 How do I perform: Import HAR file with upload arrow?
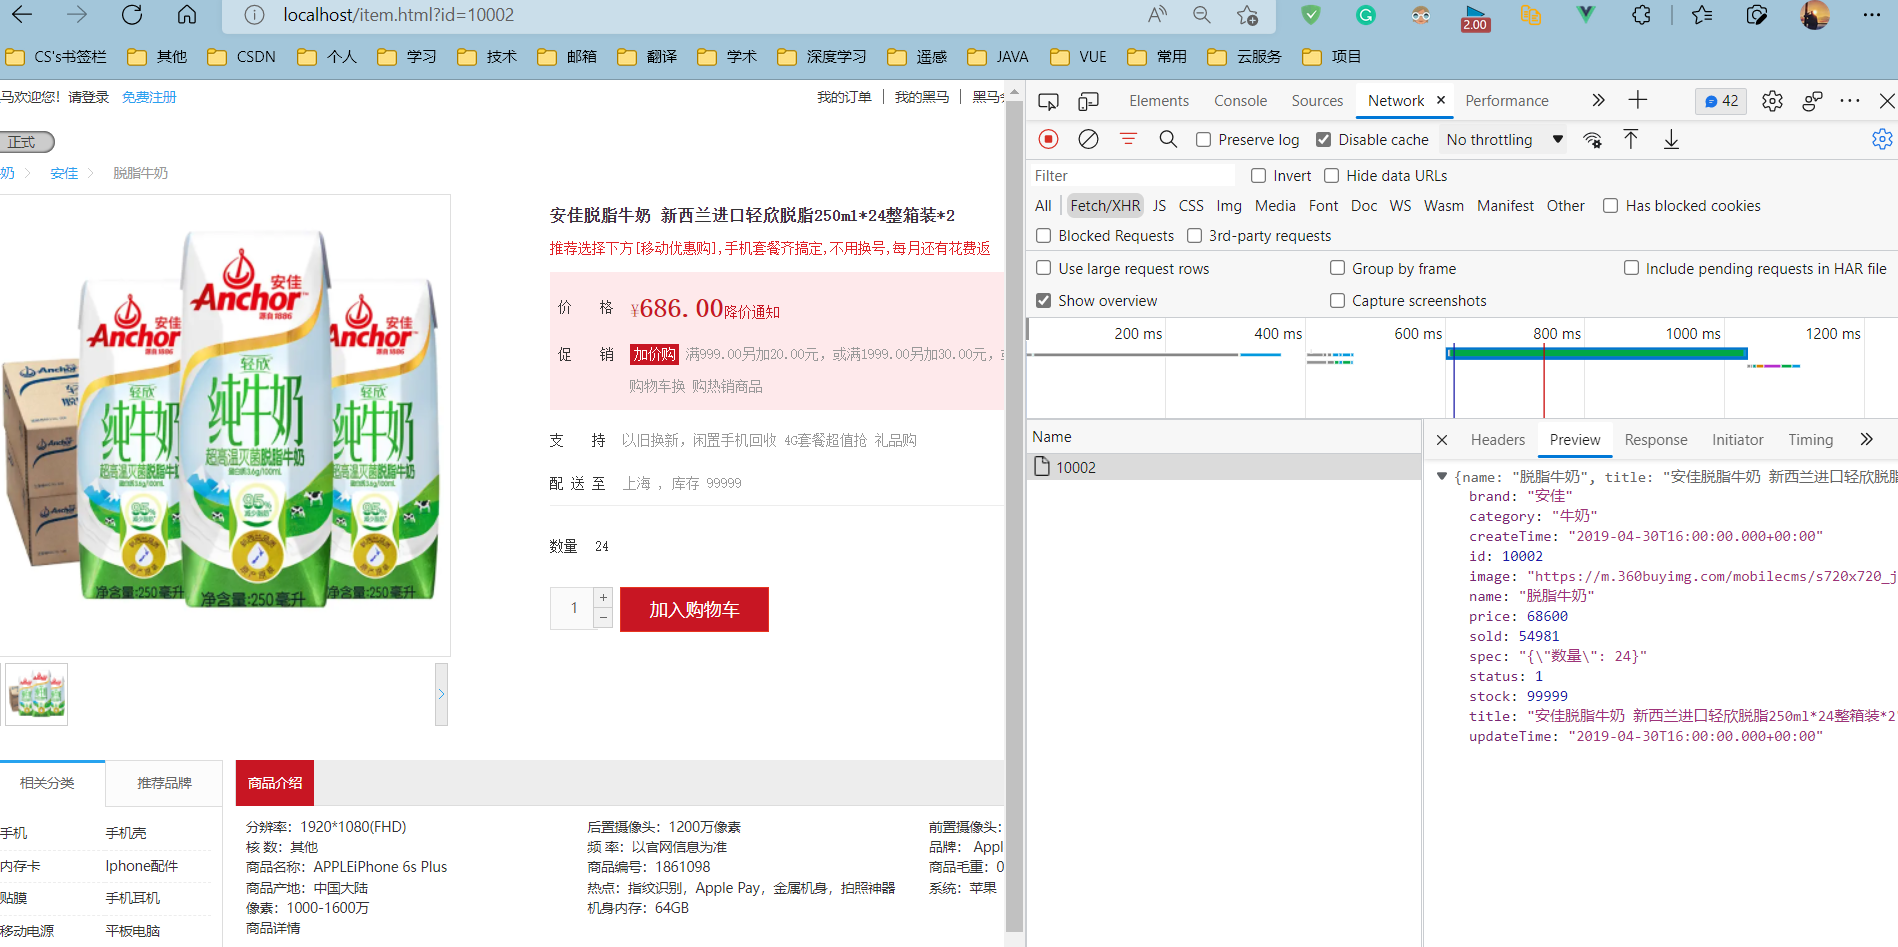click(x=1631, y=139)
